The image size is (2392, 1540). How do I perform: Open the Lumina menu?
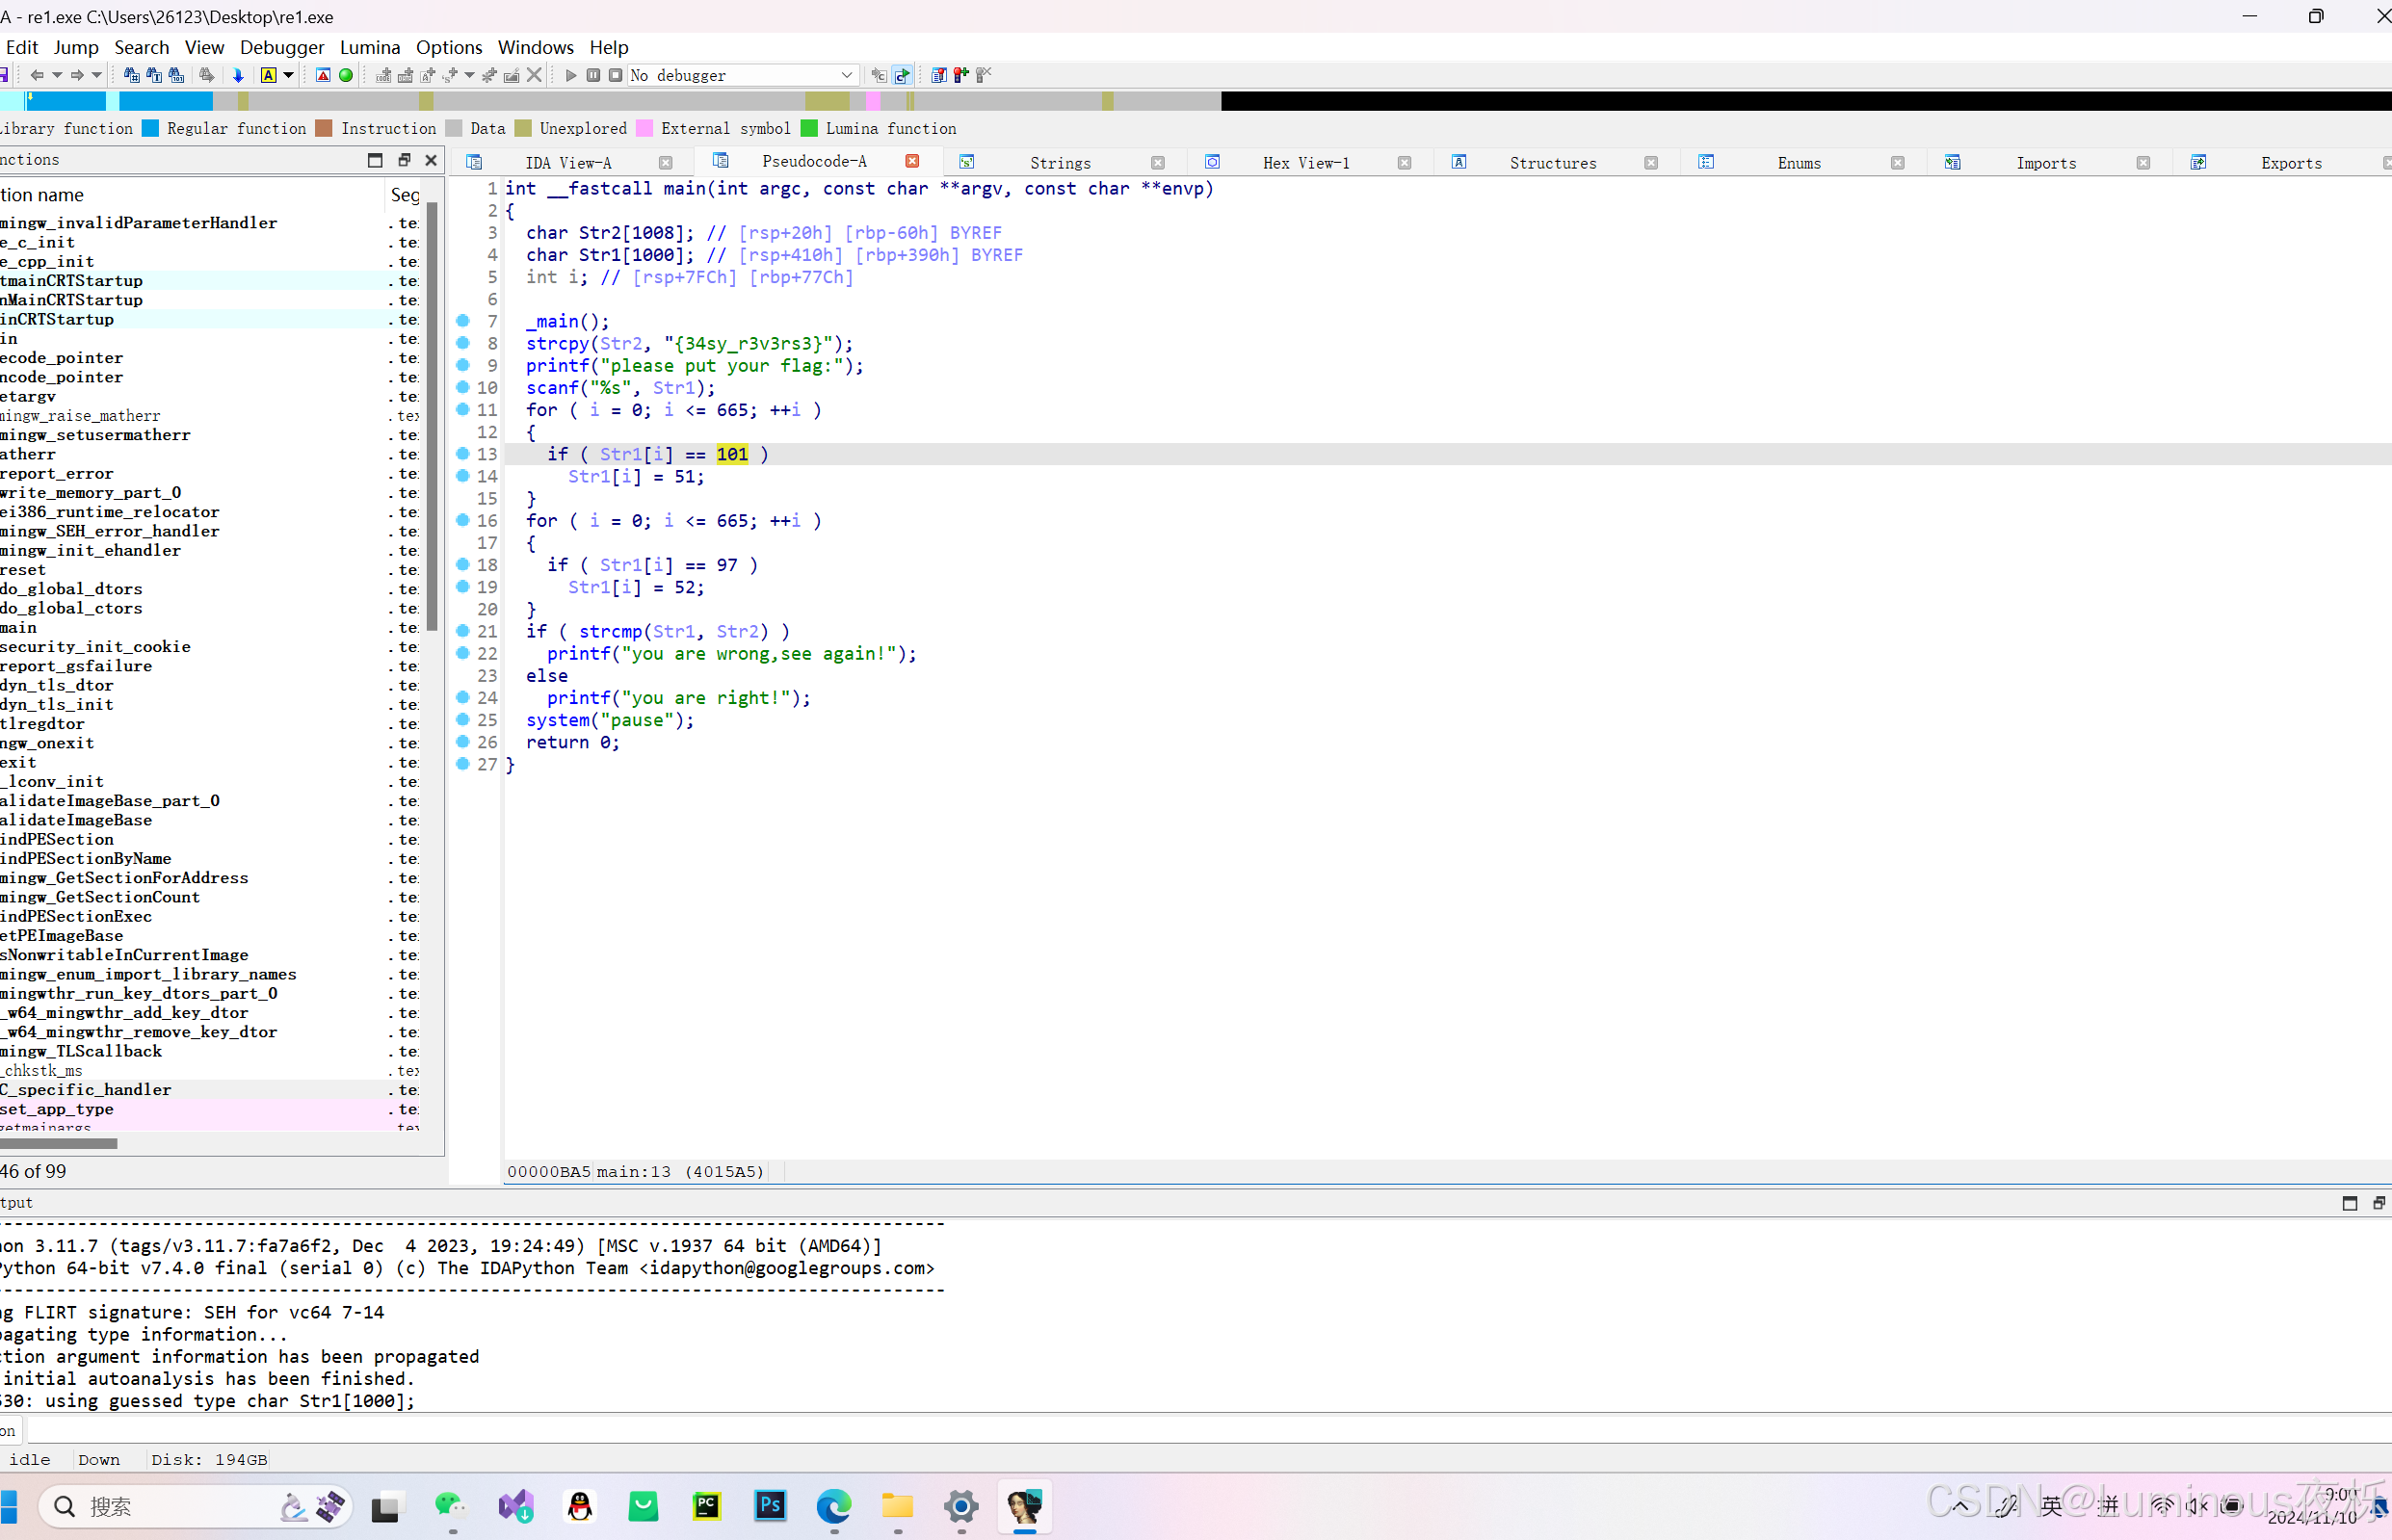tap(369, 47)
